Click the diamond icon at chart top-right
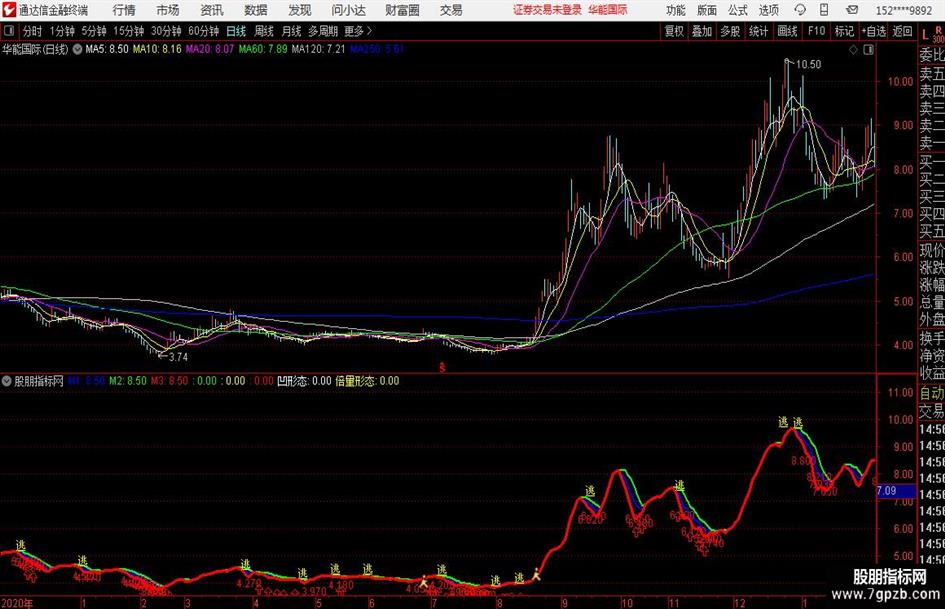This screenshot has height=609, width=945. click(x=853, y=50)
